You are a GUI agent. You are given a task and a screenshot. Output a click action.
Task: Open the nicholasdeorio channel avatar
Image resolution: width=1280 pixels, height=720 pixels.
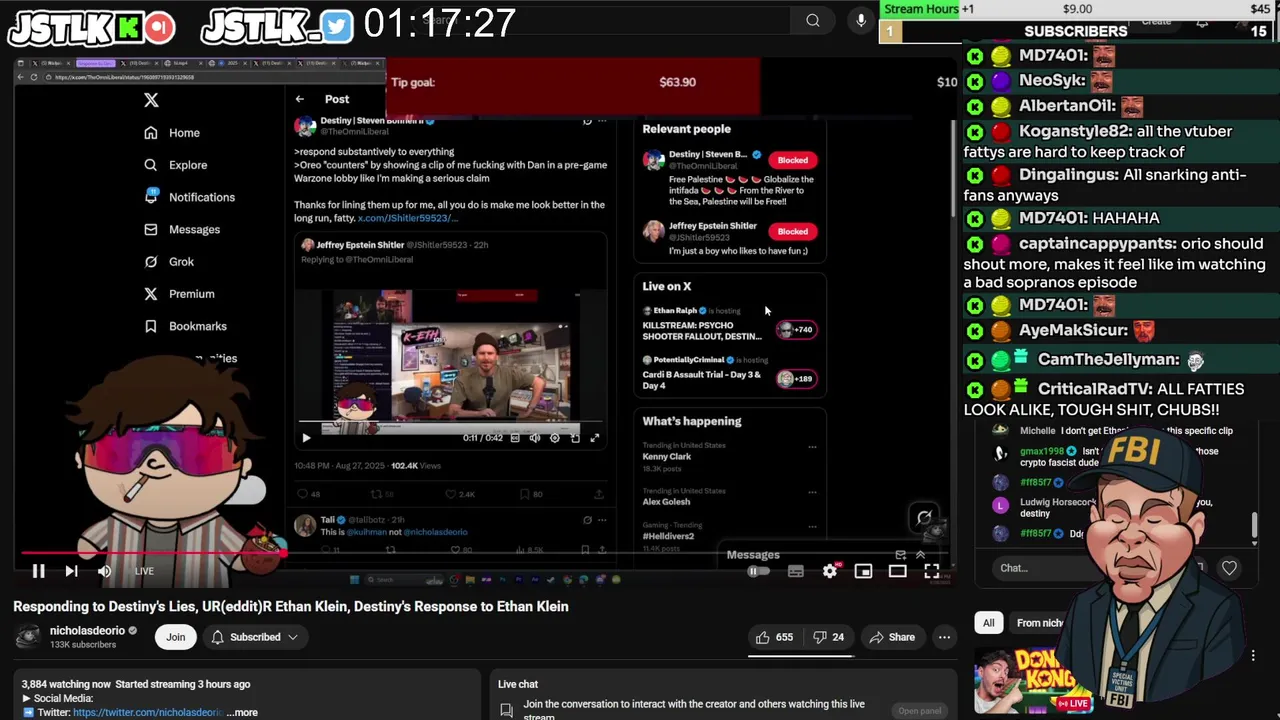click(28, 637)
